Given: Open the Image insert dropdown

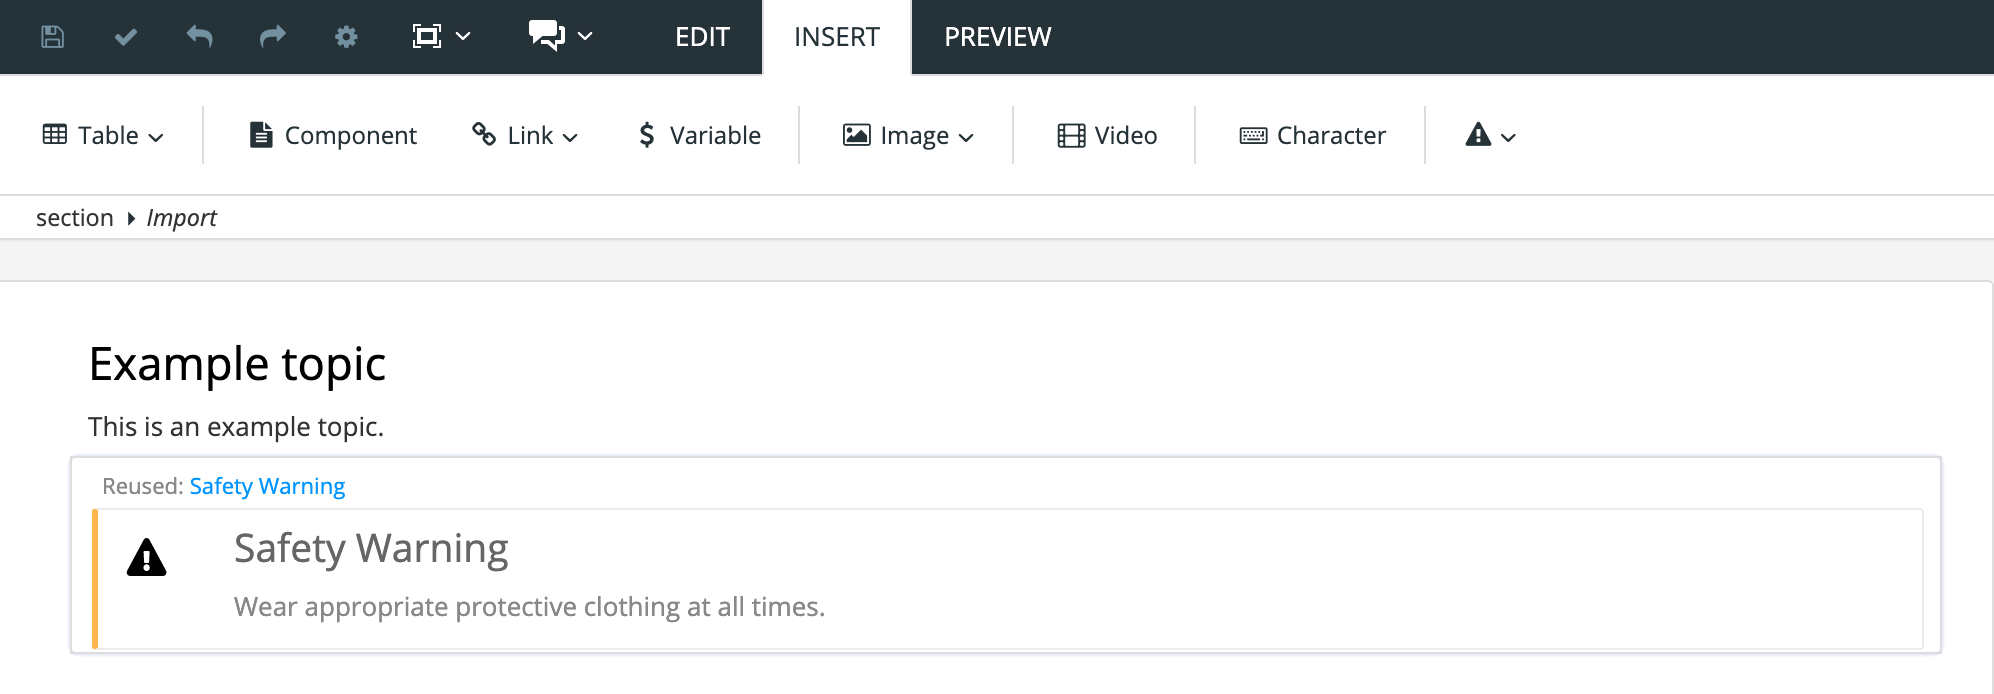Looking at the screenshot, I should tap(908, 135).
